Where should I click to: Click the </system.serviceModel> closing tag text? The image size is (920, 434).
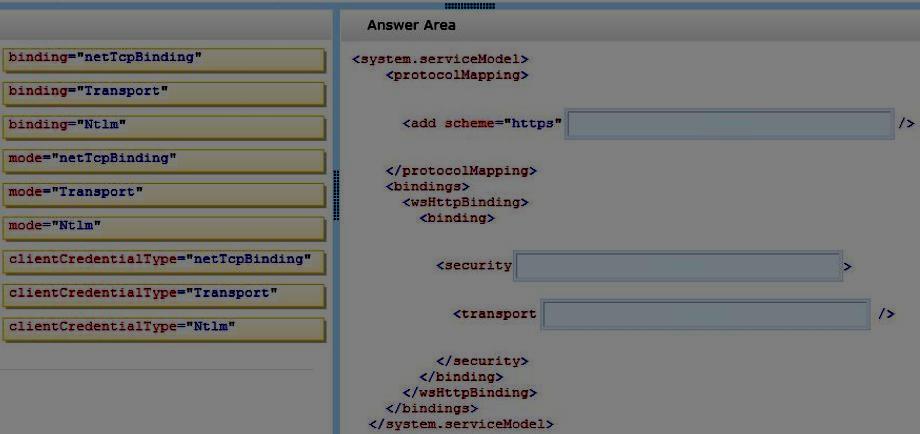point(461,424)
